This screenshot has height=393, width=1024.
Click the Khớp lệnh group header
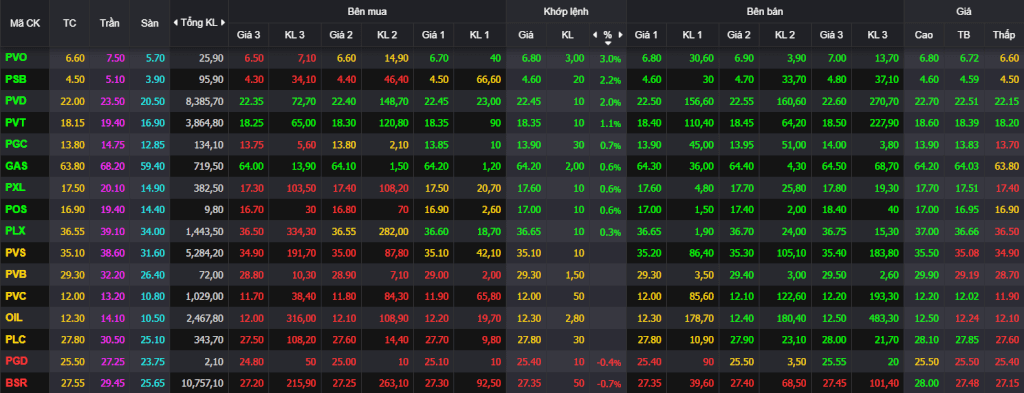click(566, 11)
